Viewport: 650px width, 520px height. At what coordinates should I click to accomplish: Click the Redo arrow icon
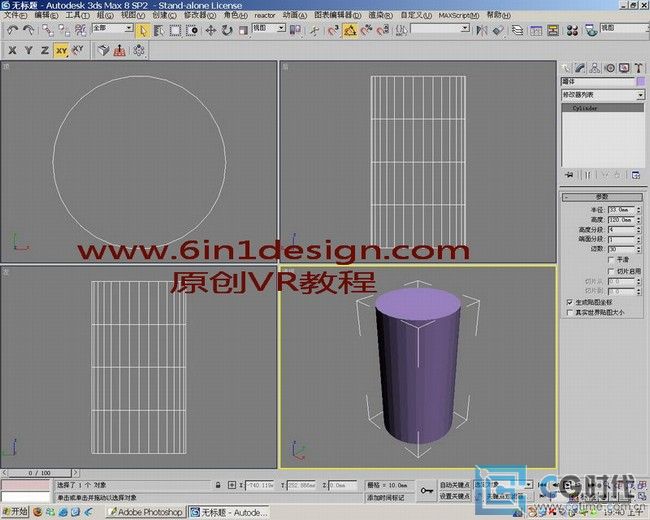28,30
